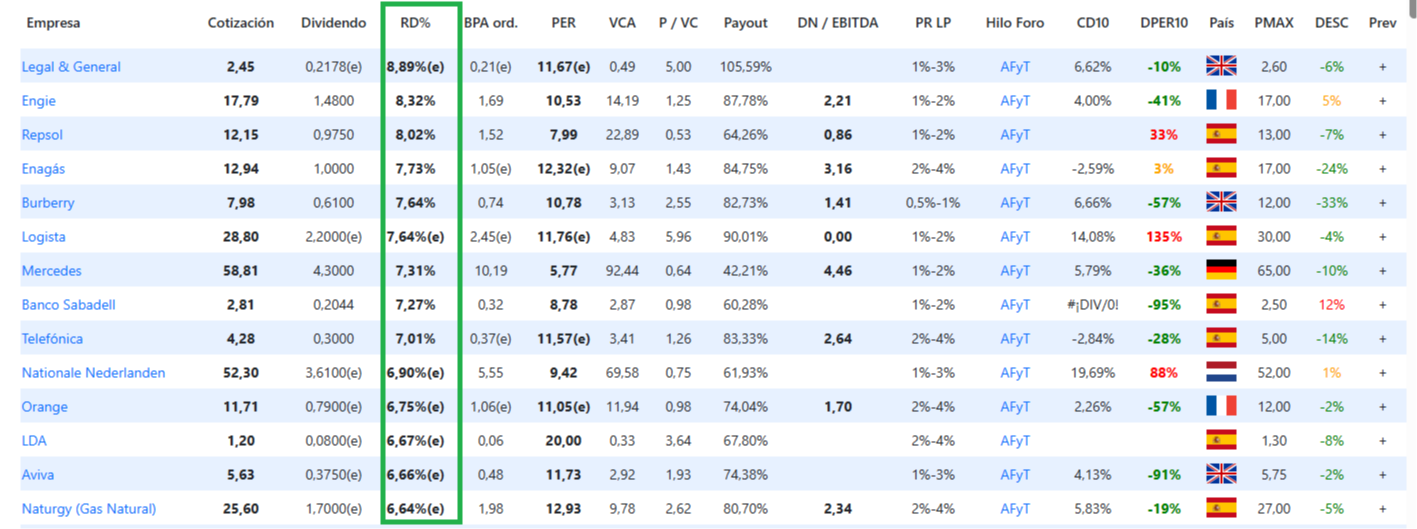
Task: Open the AFyT forum link in Mercedes row
Action: 1015,271
